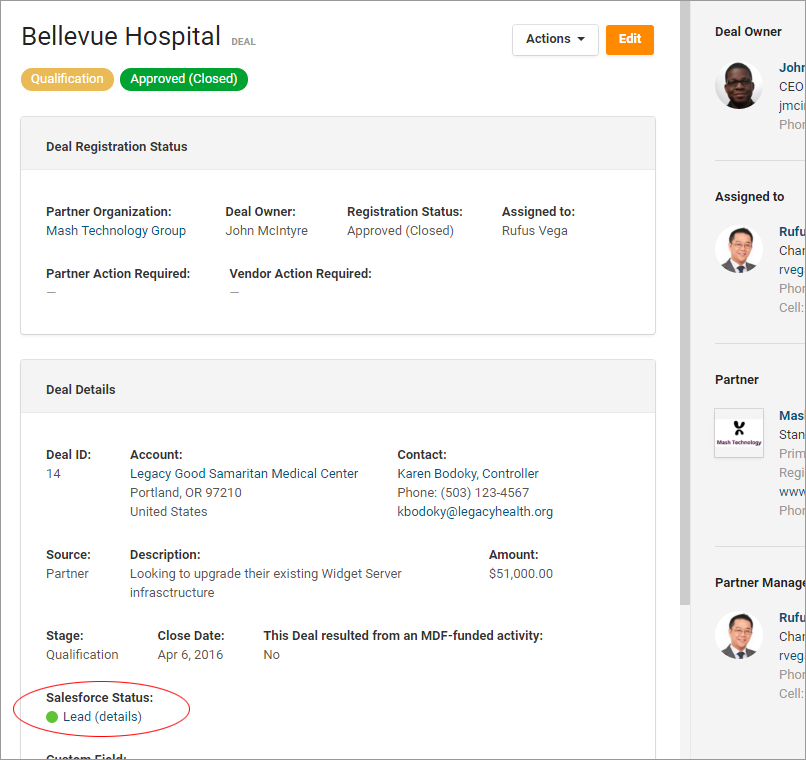806x760 pixels.
Task: Open contact Karen Bodoky, Controller
Action: pos(468,474)
